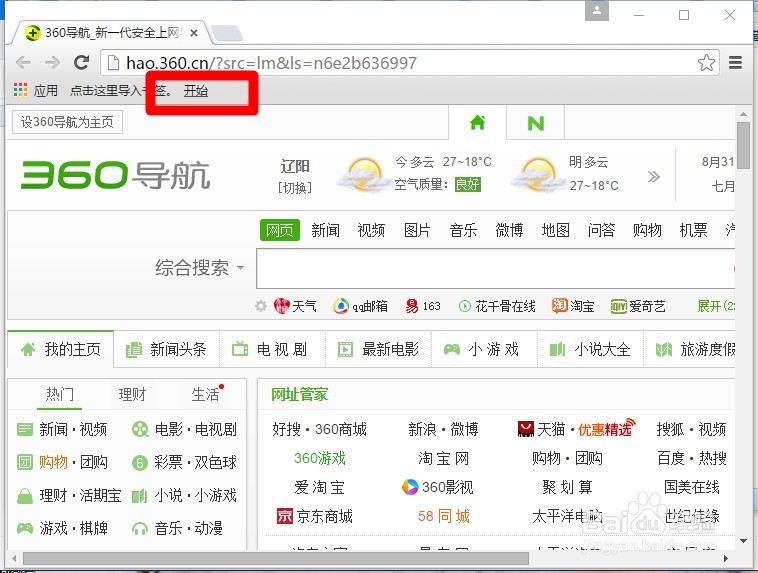Select the 视频 search category

click(371, 230)
